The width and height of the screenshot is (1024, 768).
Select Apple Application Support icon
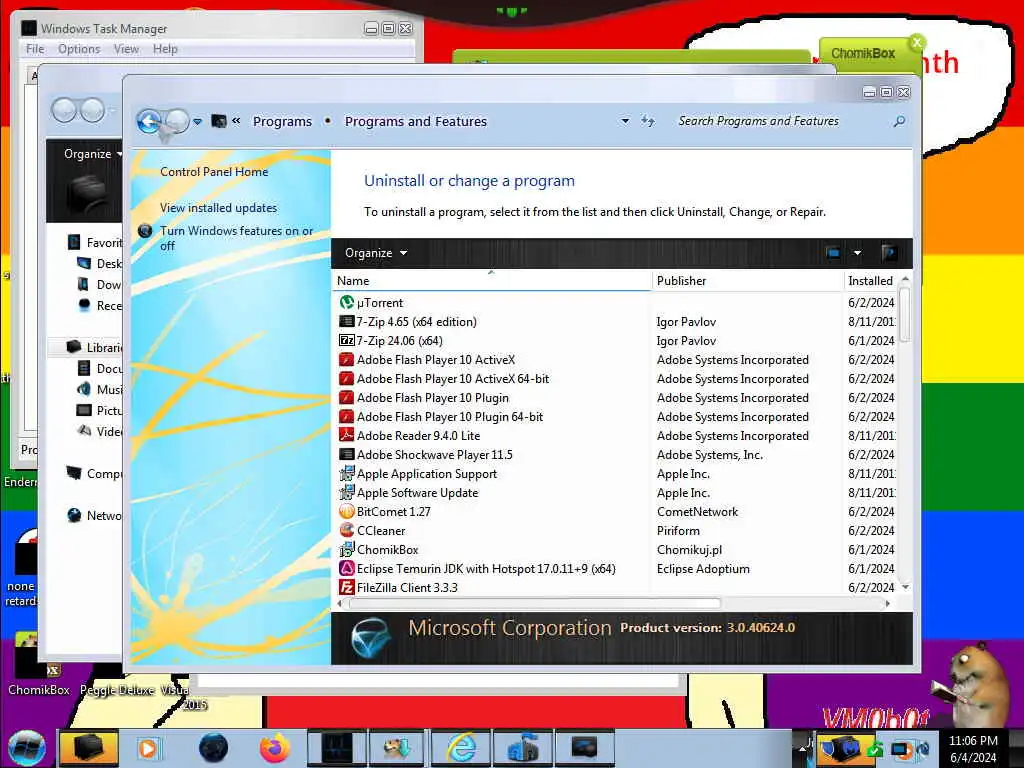pos(346,473)
